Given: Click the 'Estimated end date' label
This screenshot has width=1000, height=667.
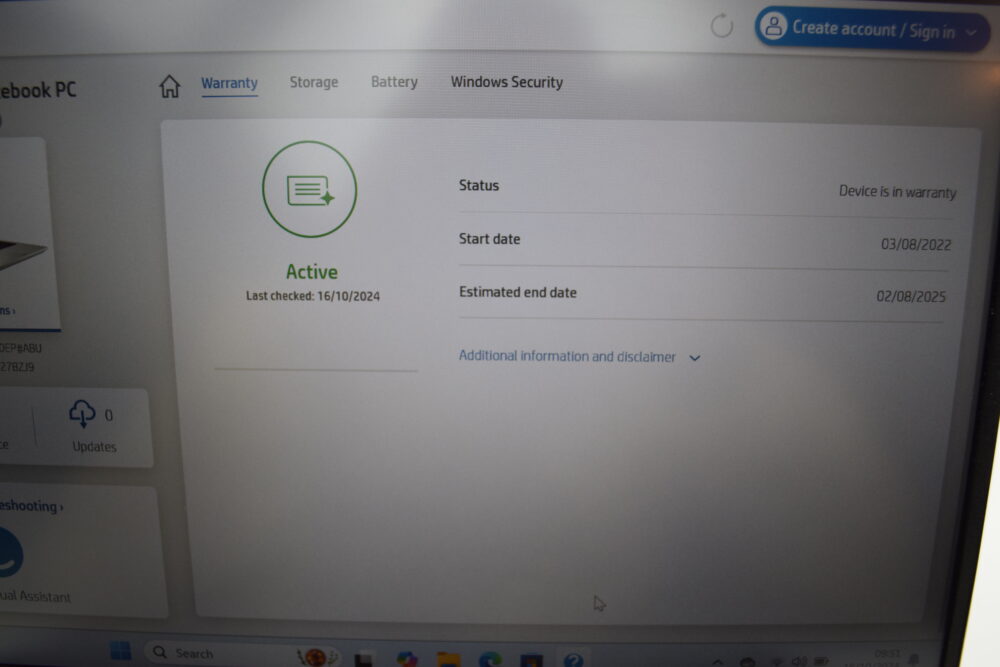Looking at the screenshot, I should tap(518, 292).
